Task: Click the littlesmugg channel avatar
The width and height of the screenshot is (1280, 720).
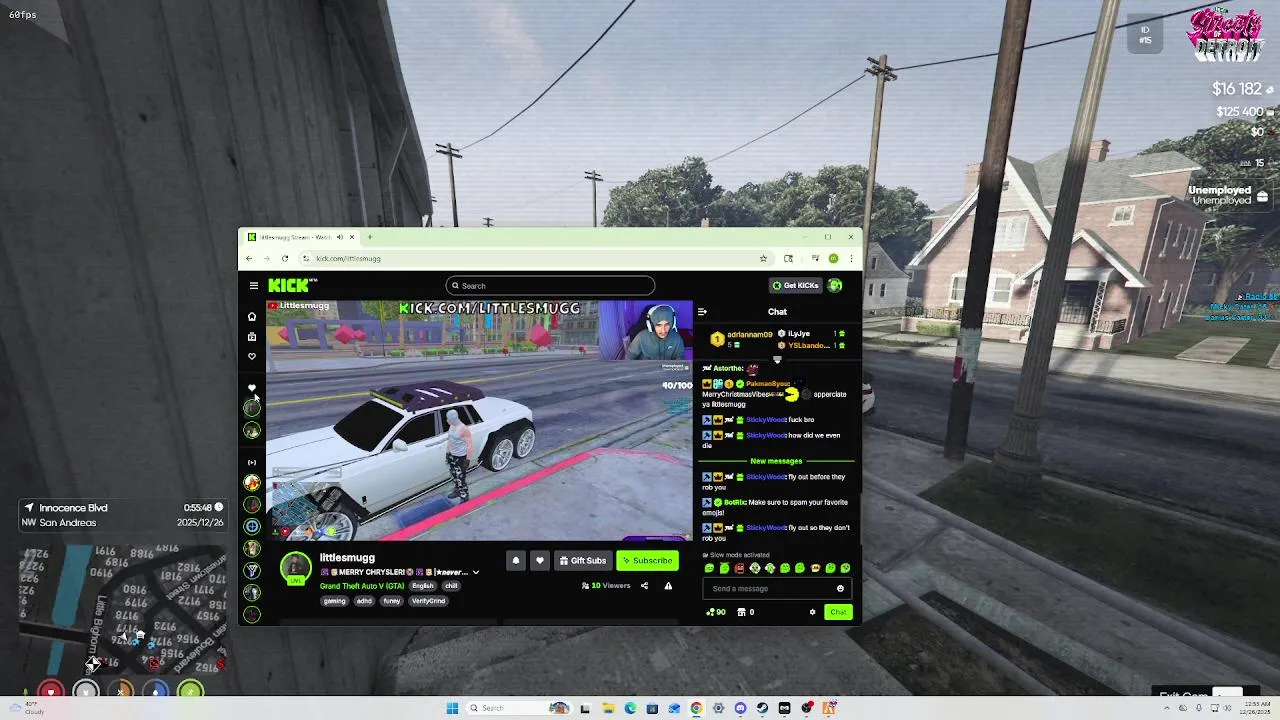Action: [x=296, y=568]
